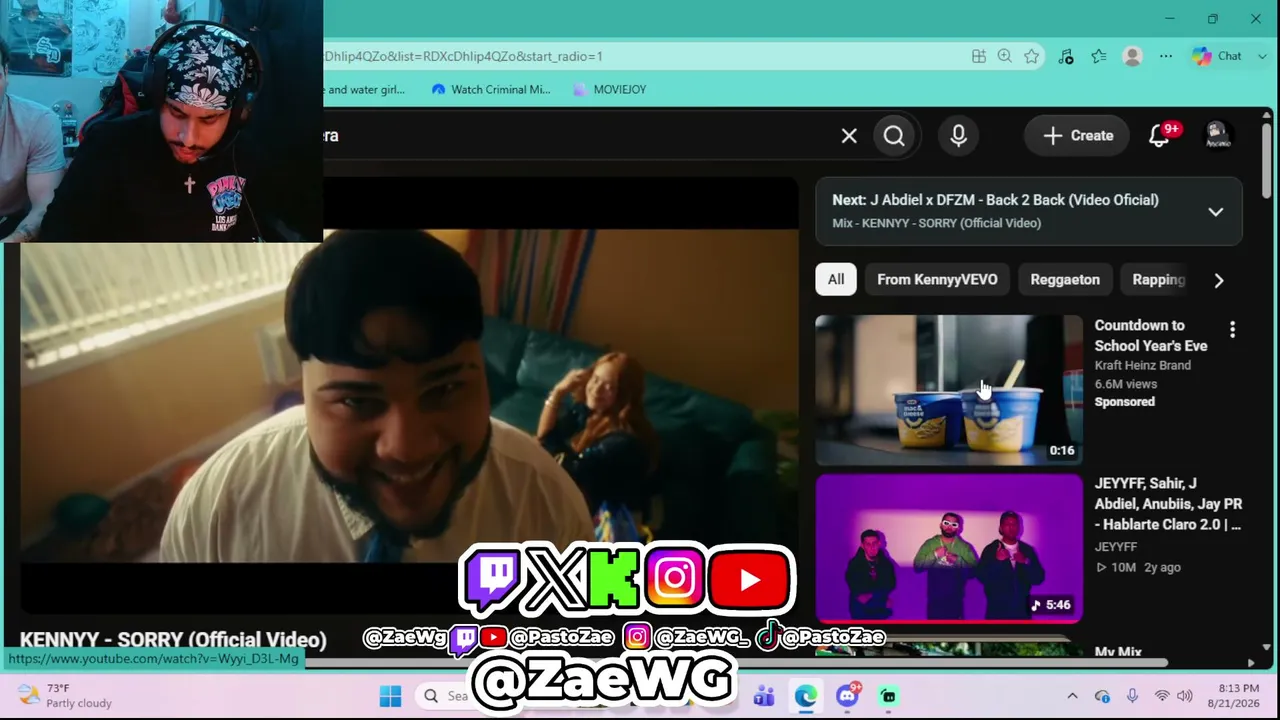Image resolution: width=1280 pixels, height=720 pixels.
Task: Open Edge split screen/apps icon in address bar
Action: coord(979,56)
